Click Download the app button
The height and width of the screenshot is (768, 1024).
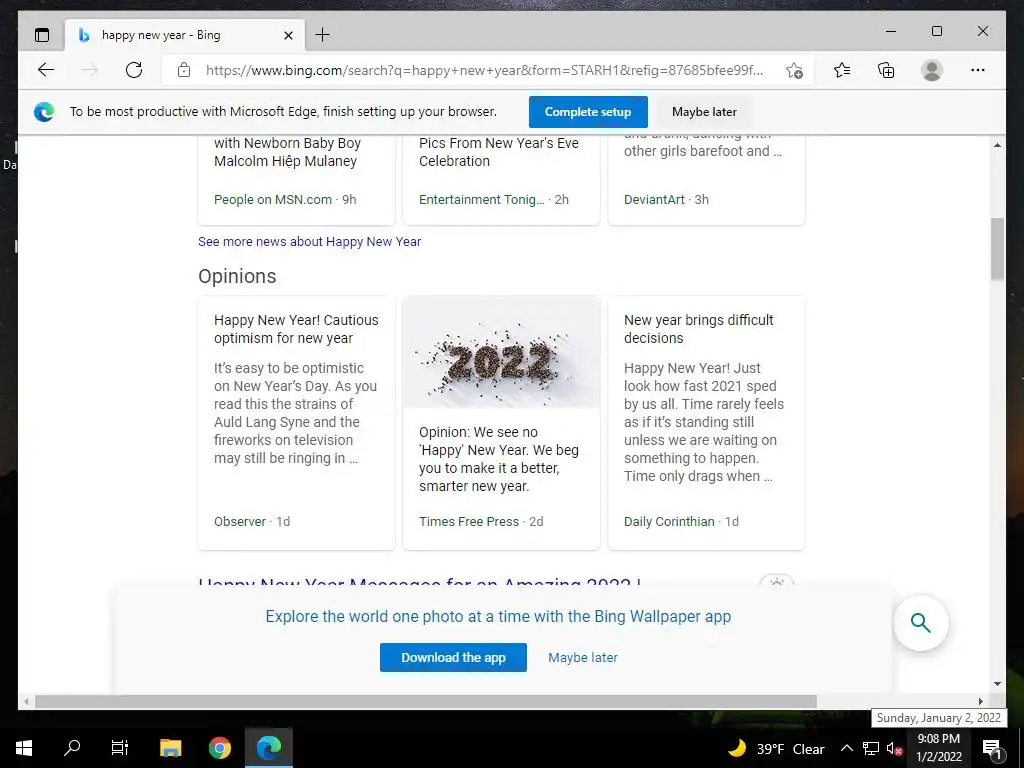453,658
